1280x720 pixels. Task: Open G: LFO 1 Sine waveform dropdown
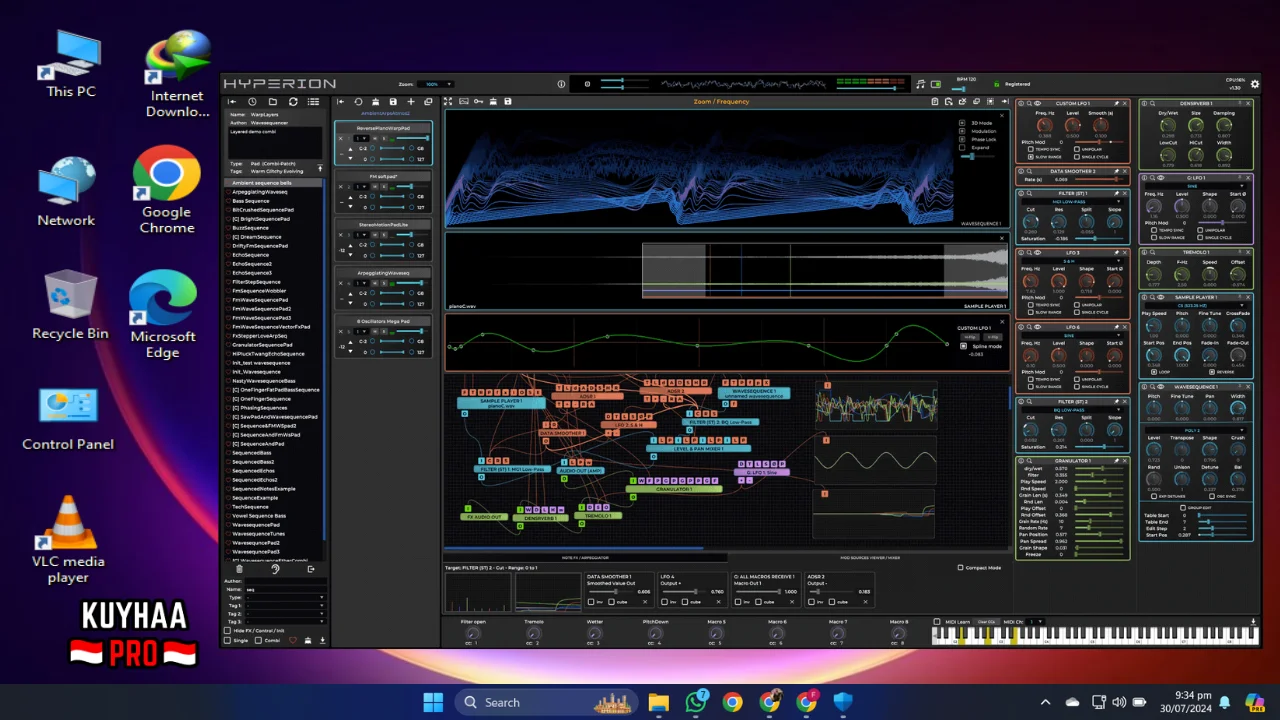coord(1195,186)
